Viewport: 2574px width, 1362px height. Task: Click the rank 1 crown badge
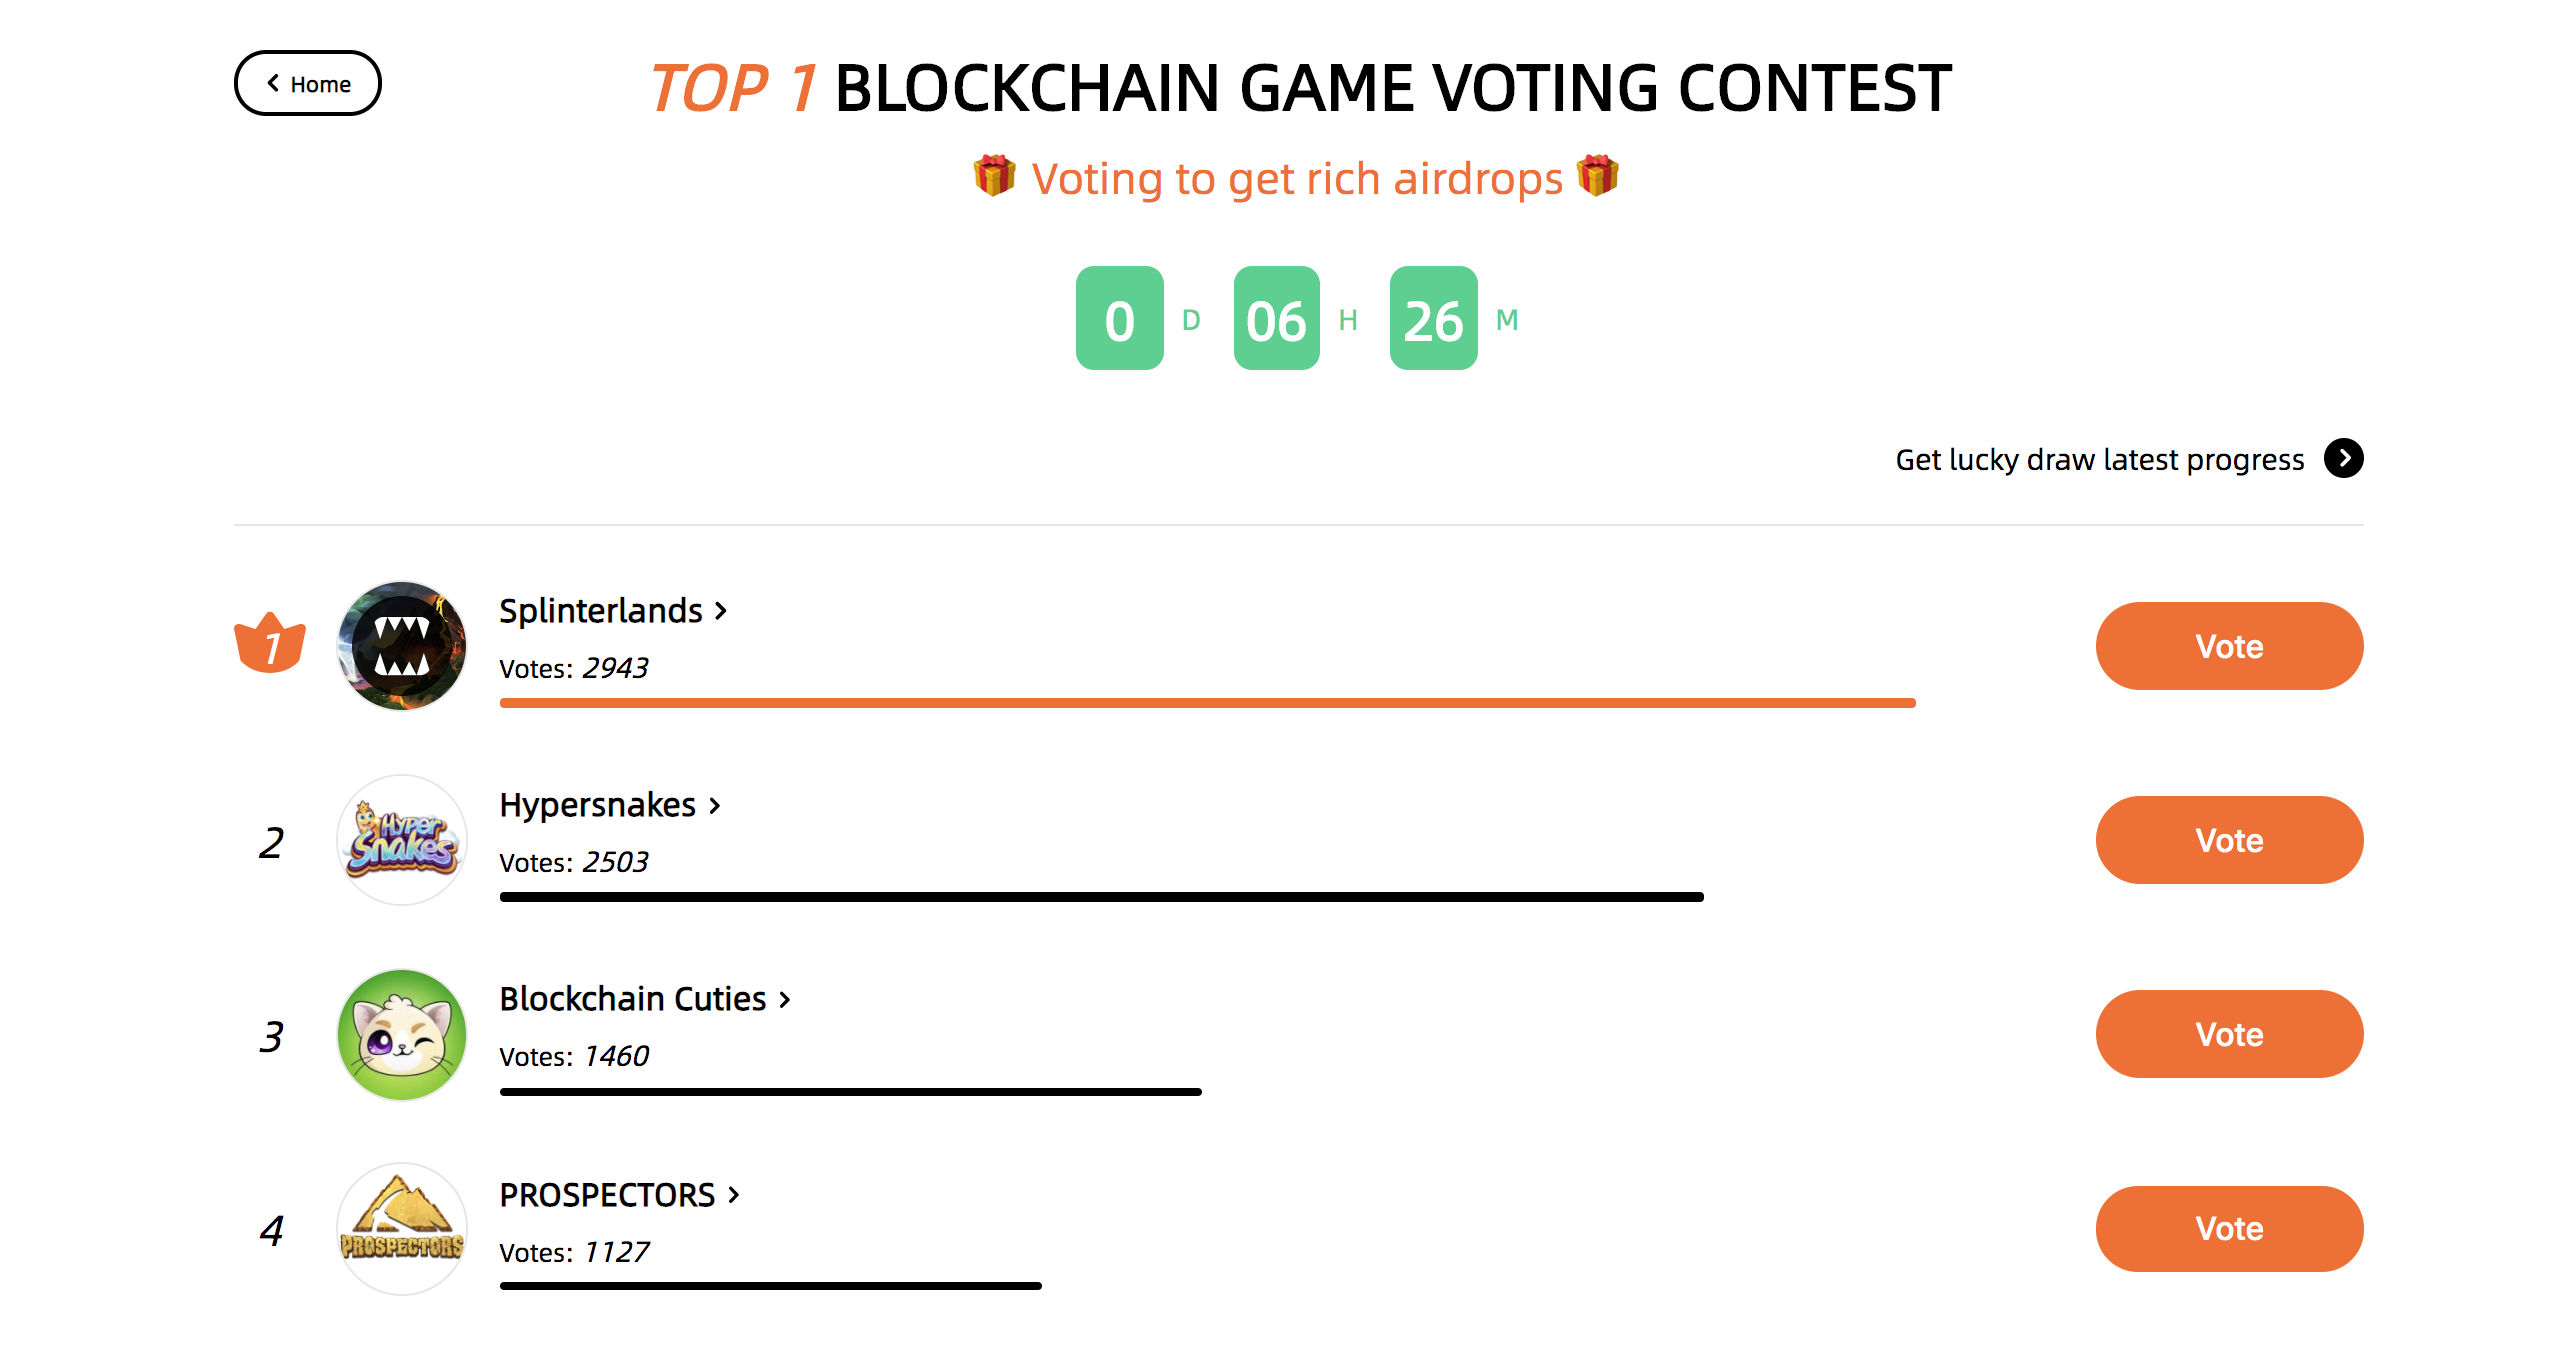click(x=270, y=643)
